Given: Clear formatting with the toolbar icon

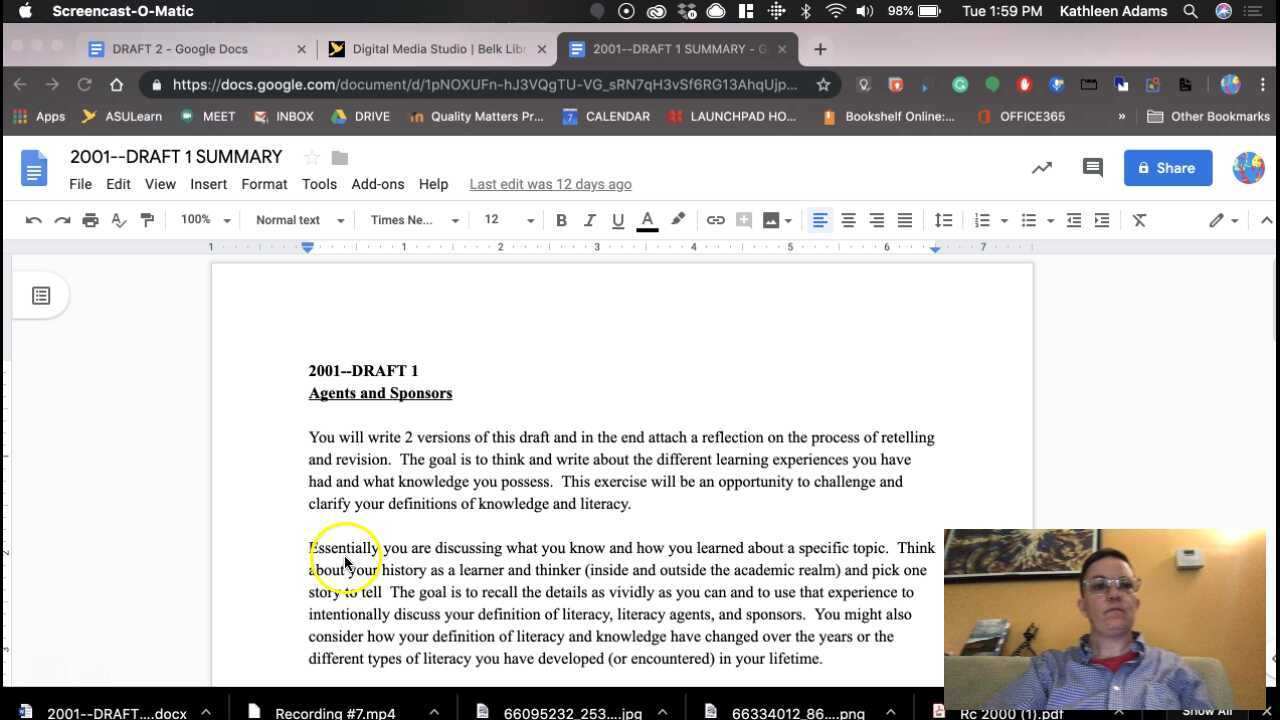Looking at the screenshot, I should [x=1139, y=220].
